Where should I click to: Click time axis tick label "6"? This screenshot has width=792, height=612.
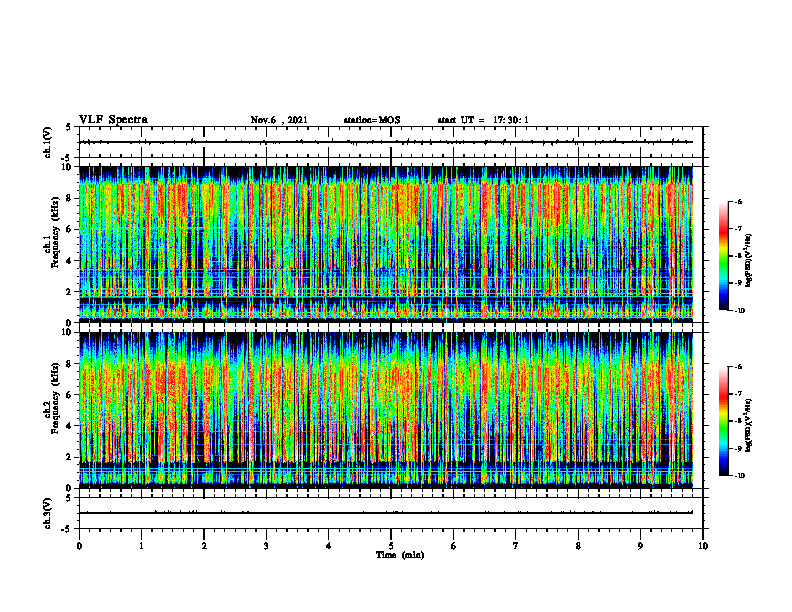(454, 546)
